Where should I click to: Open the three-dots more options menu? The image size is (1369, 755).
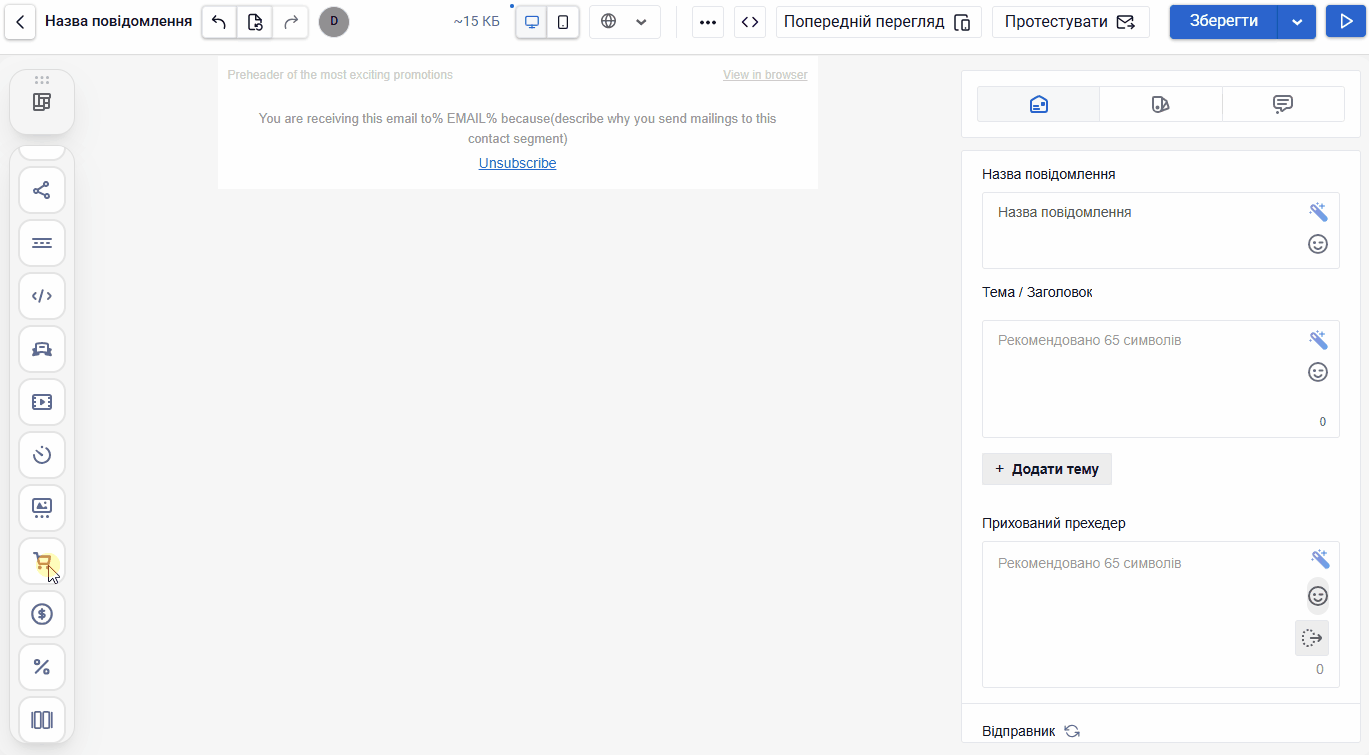pos(708,22)
